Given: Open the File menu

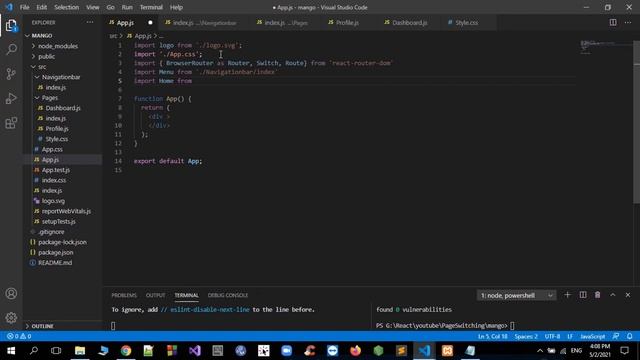Looking at the screenshot, I should [x=24, y=7].
